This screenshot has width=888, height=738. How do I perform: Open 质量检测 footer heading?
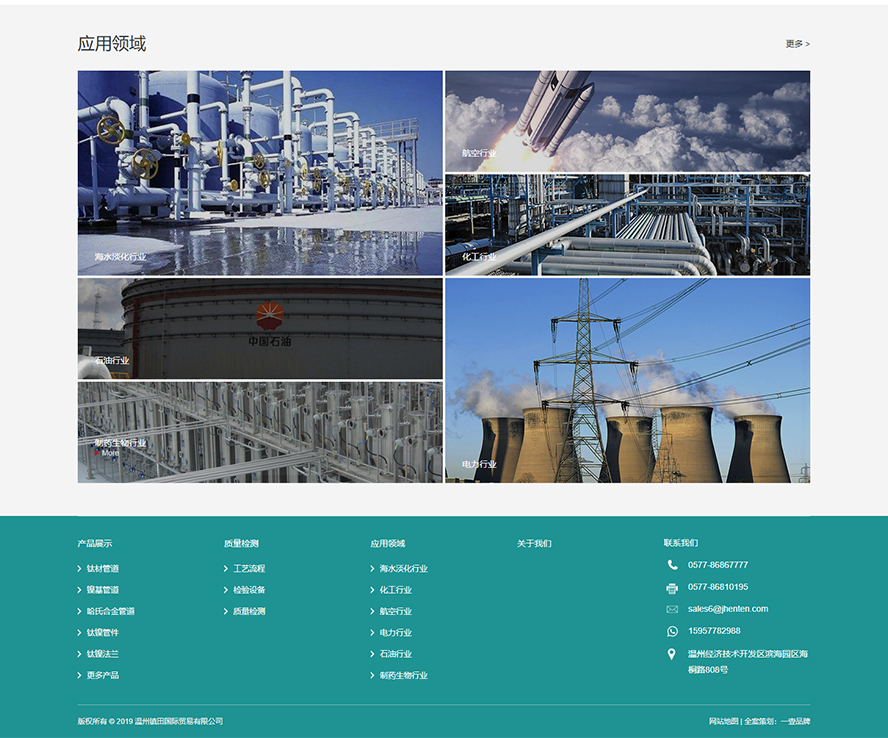click(x=241, y=544)
